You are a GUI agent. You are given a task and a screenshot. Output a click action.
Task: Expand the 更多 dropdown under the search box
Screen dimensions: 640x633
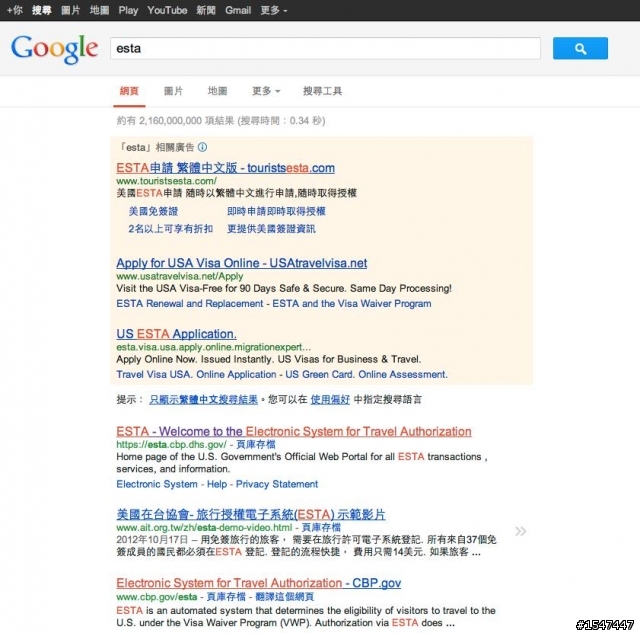[266, 91]
